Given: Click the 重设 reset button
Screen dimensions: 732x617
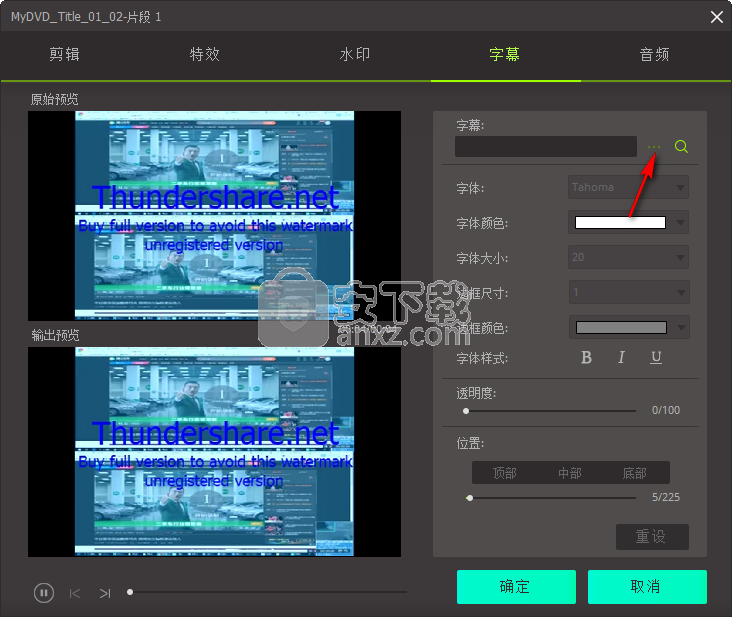Looking at the screenshot, I should [x=652, y=537].
